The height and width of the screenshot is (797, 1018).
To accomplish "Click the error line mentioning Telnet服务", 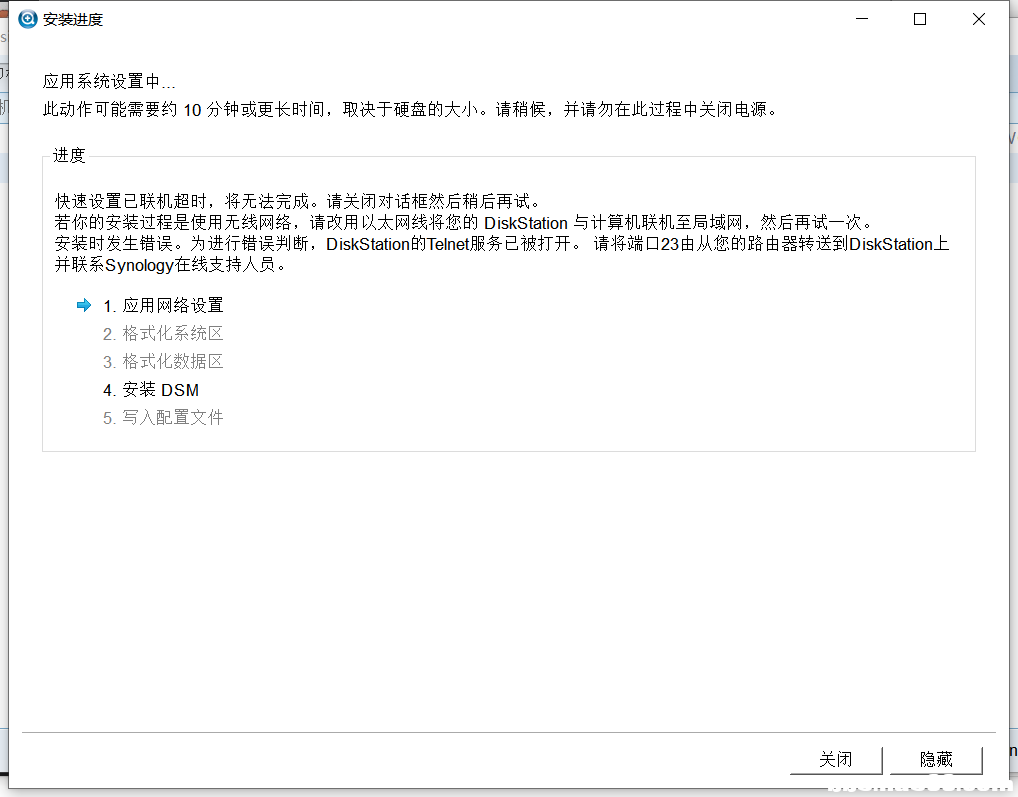I will pyautogui.click(x=502, y=244).
